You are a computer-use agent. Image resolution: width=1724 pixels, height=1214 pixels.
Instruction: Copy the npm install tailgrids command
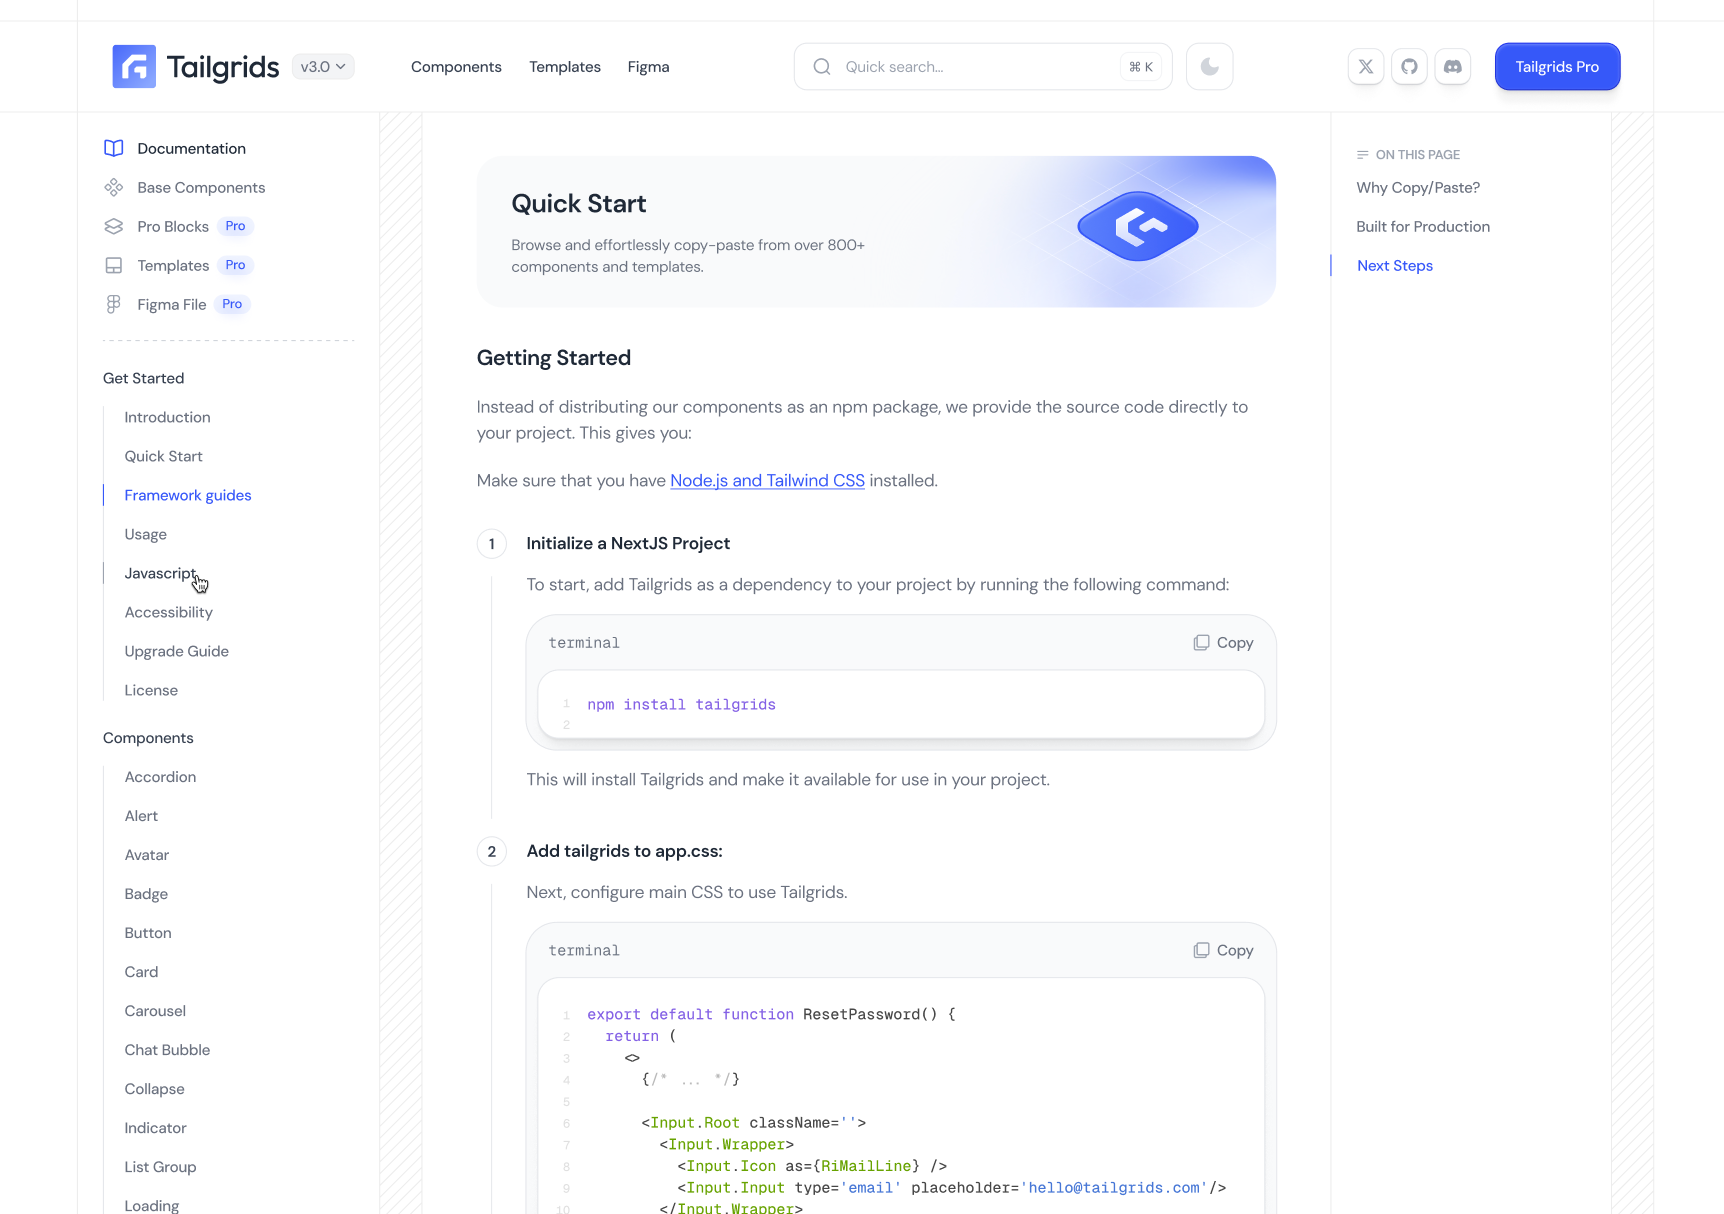[x=1223, y=643]
